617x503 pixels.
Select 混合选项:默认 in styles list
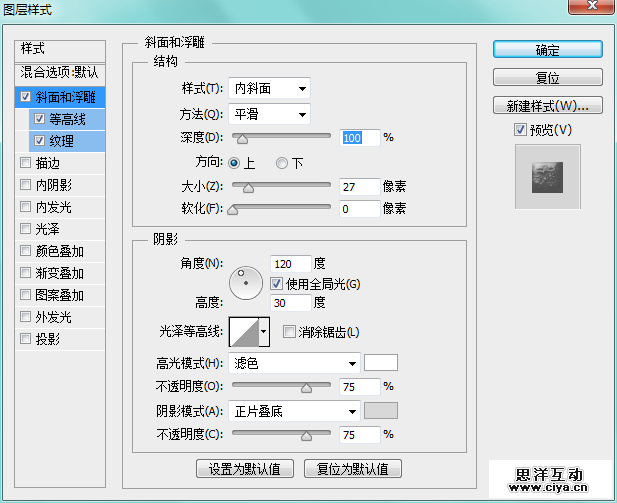60,73
